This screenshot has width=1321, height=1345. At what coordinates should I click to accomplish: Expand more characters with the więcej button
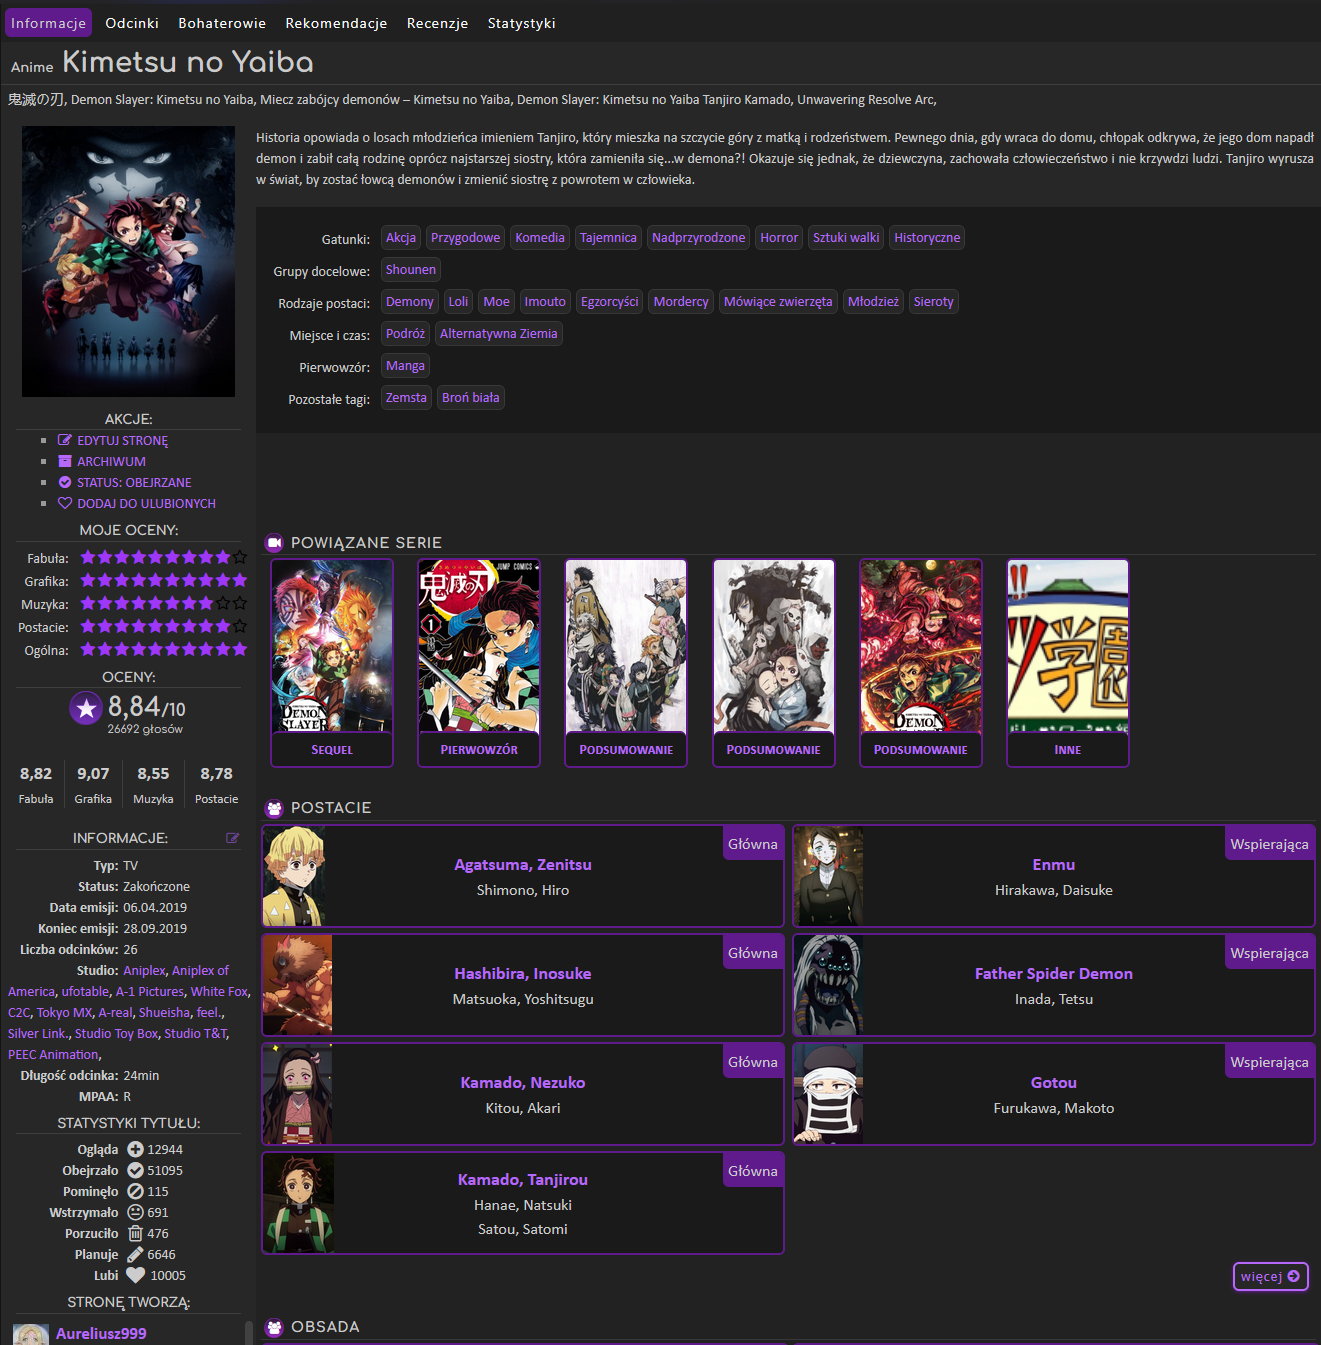[x=1270, y=1276]
